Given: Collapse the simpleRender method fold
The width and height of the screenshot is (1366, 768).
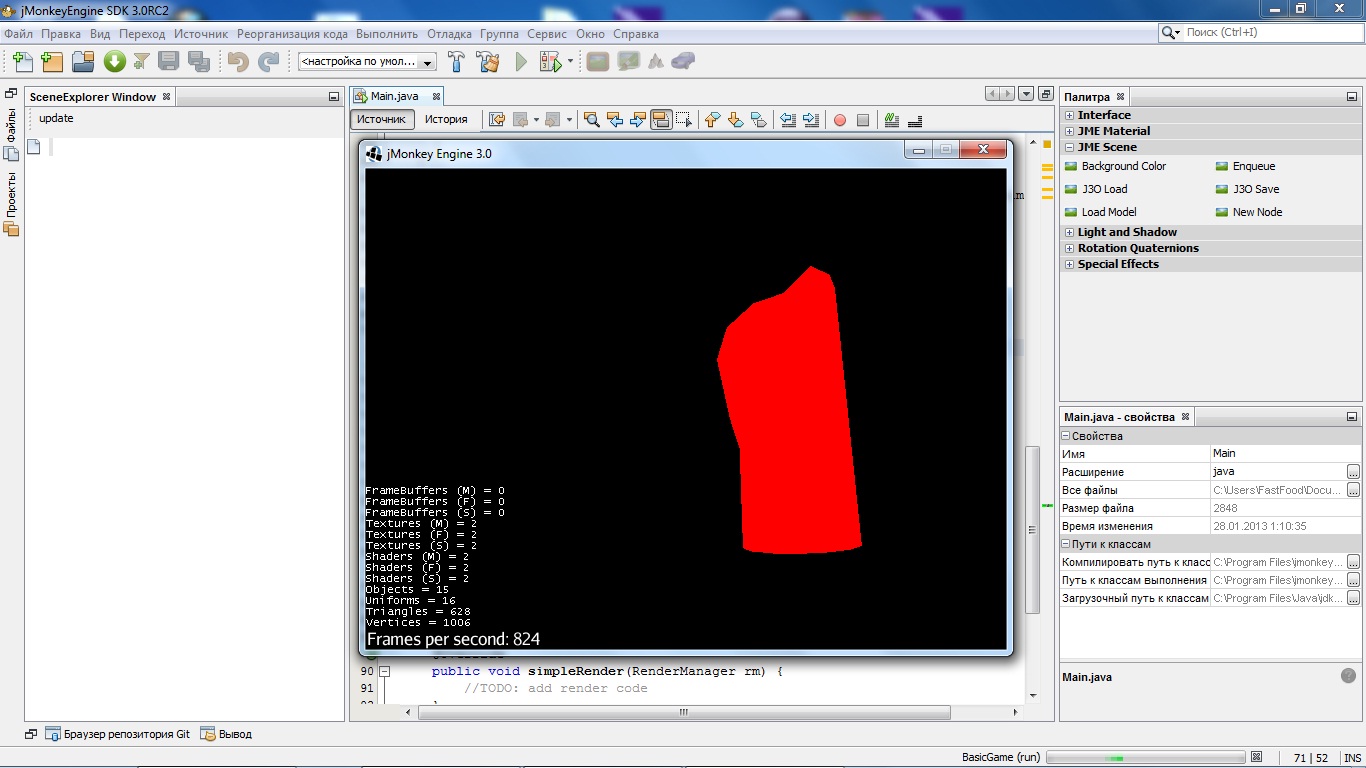Looking at the screenshot, I should (385, 672).
